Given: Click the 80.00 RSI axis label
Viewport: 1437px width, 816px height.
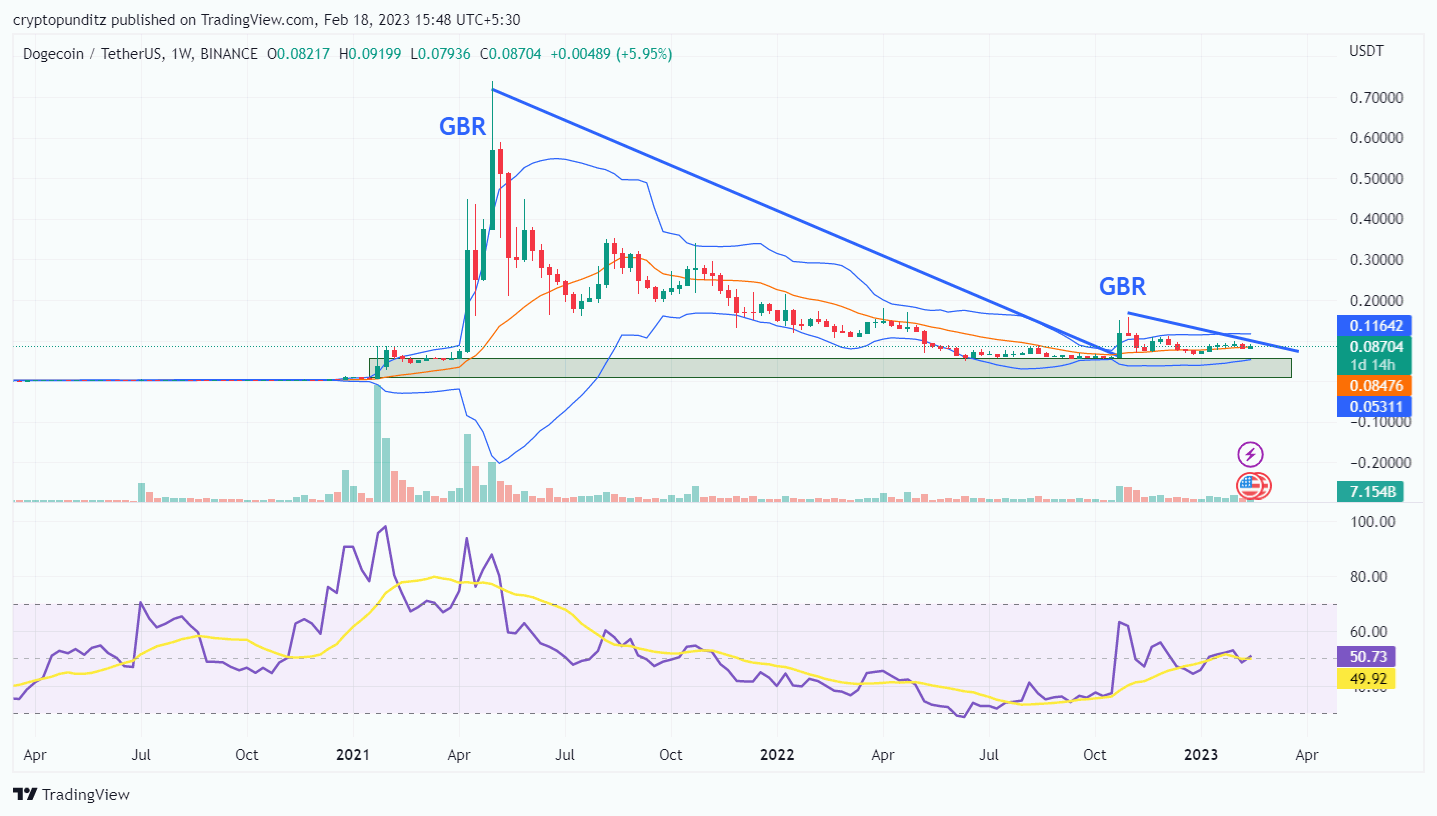Looking at the screenshot, I should click(1368, 577).
